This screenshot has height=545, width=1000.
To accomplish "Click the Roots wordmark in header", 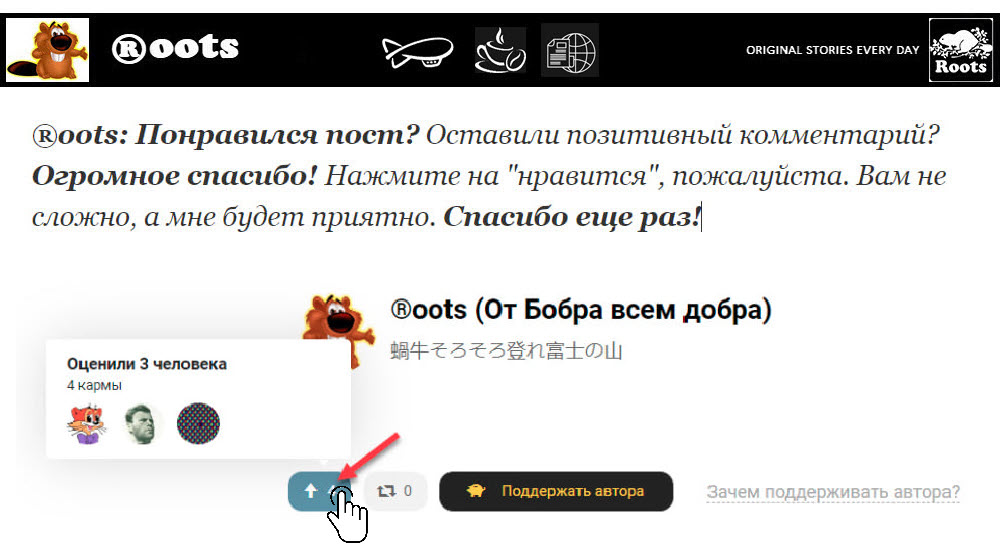I will (x=175, y=48).
